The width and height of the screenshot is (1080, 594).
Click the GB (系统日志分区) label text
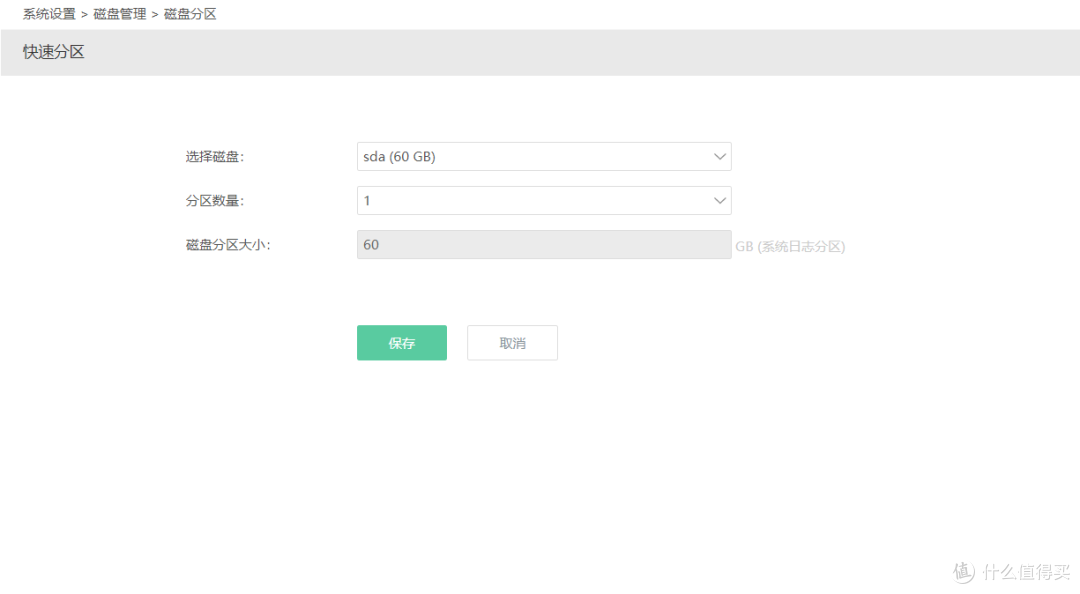click(x=790, y=245)
